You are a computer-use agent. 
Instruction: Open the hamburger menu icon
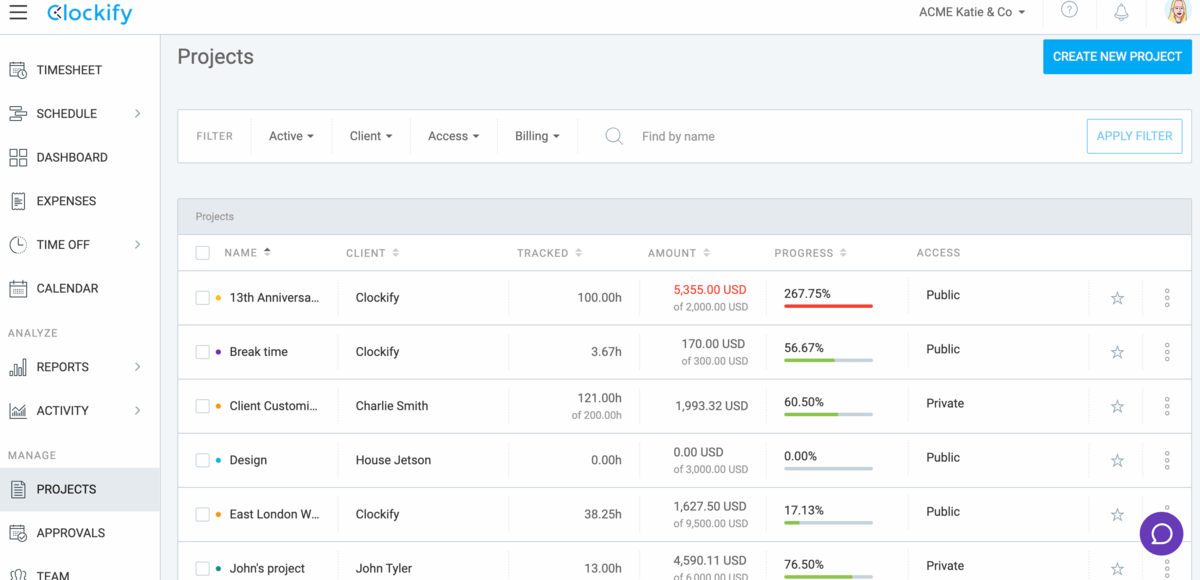tap(18, 13)
